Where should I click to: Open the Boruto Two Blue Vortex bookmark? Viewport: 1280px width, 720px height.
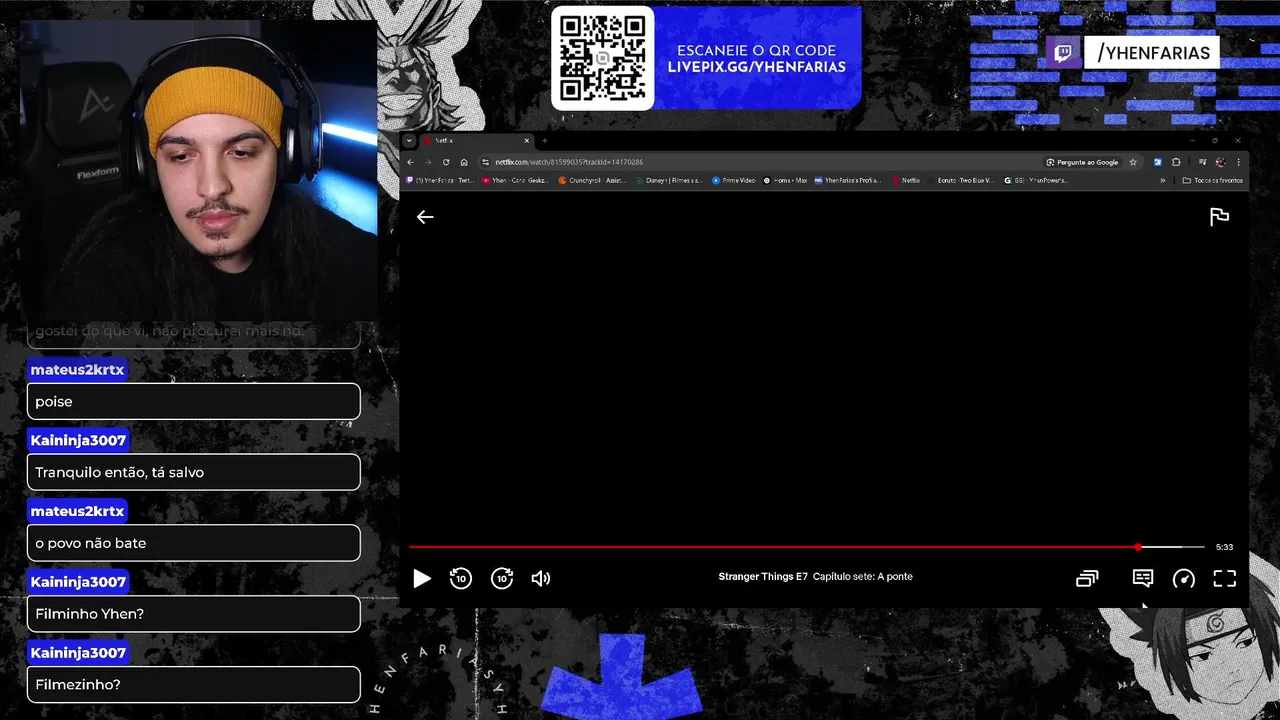(961, 181)
